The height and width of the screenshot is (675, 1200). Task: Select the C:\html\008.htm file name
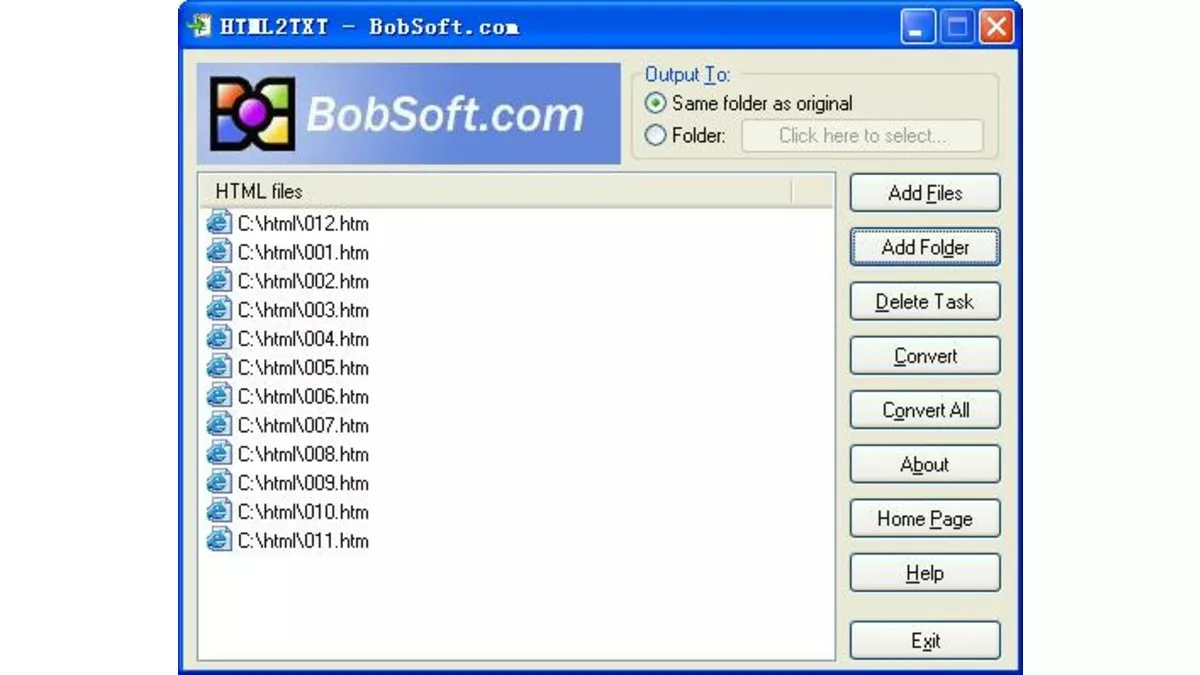click(x=303, y=454)
